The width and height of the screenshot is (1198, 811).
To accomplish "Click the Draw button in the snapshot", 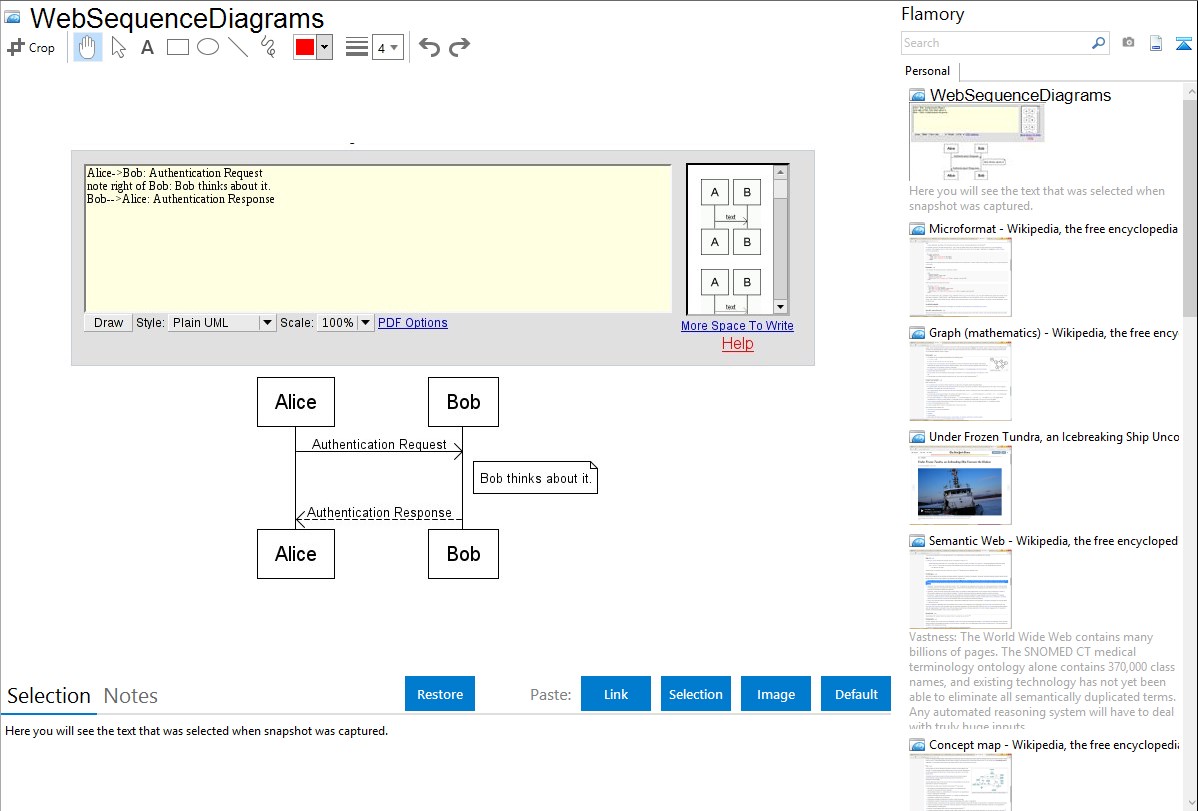I will point(108,323).
